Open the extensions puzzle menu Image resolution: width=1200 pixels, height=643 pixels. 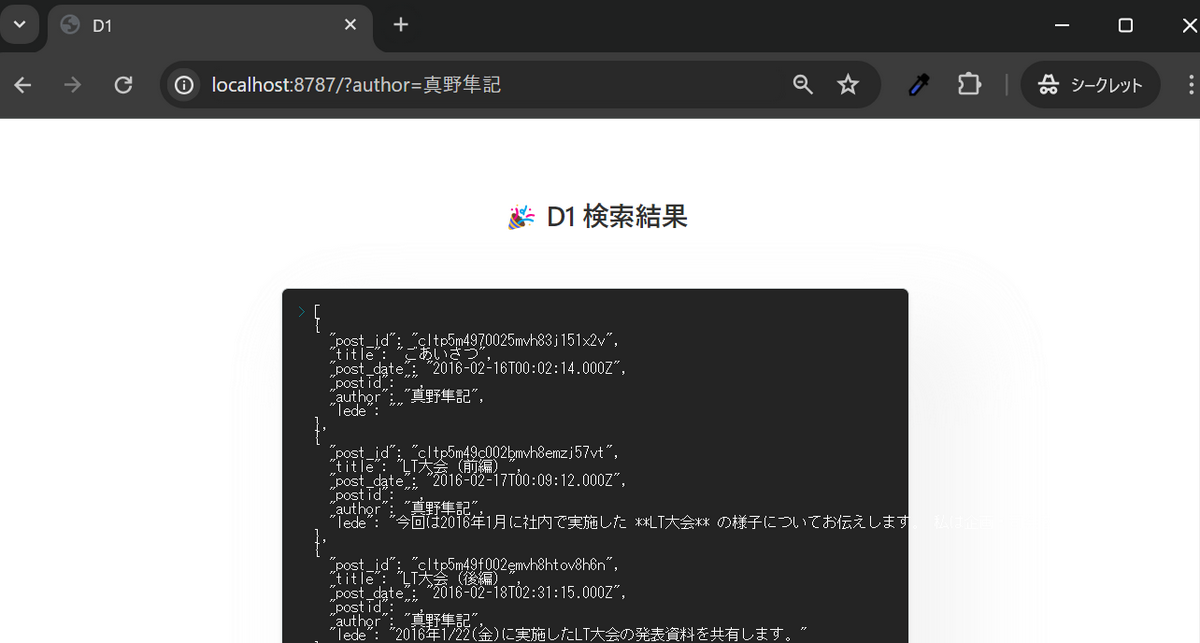969,85
